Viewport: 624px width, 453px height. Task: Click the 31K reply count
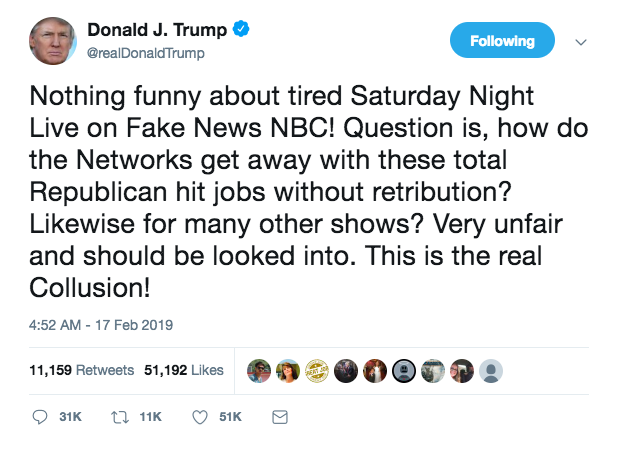point(69,416)
